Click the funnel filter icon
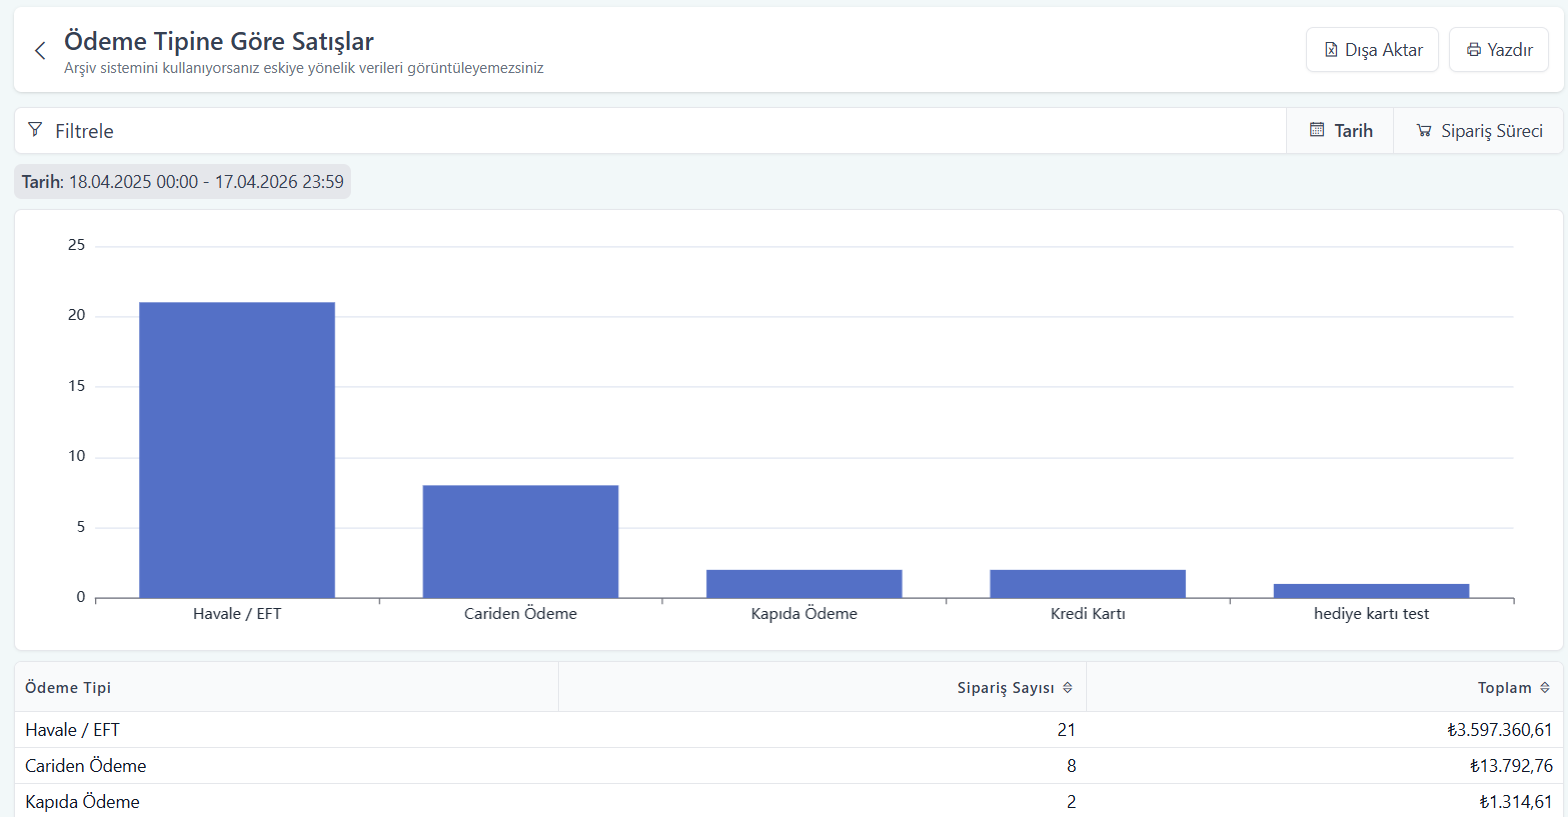1568x817 pixels. (35, 130)
